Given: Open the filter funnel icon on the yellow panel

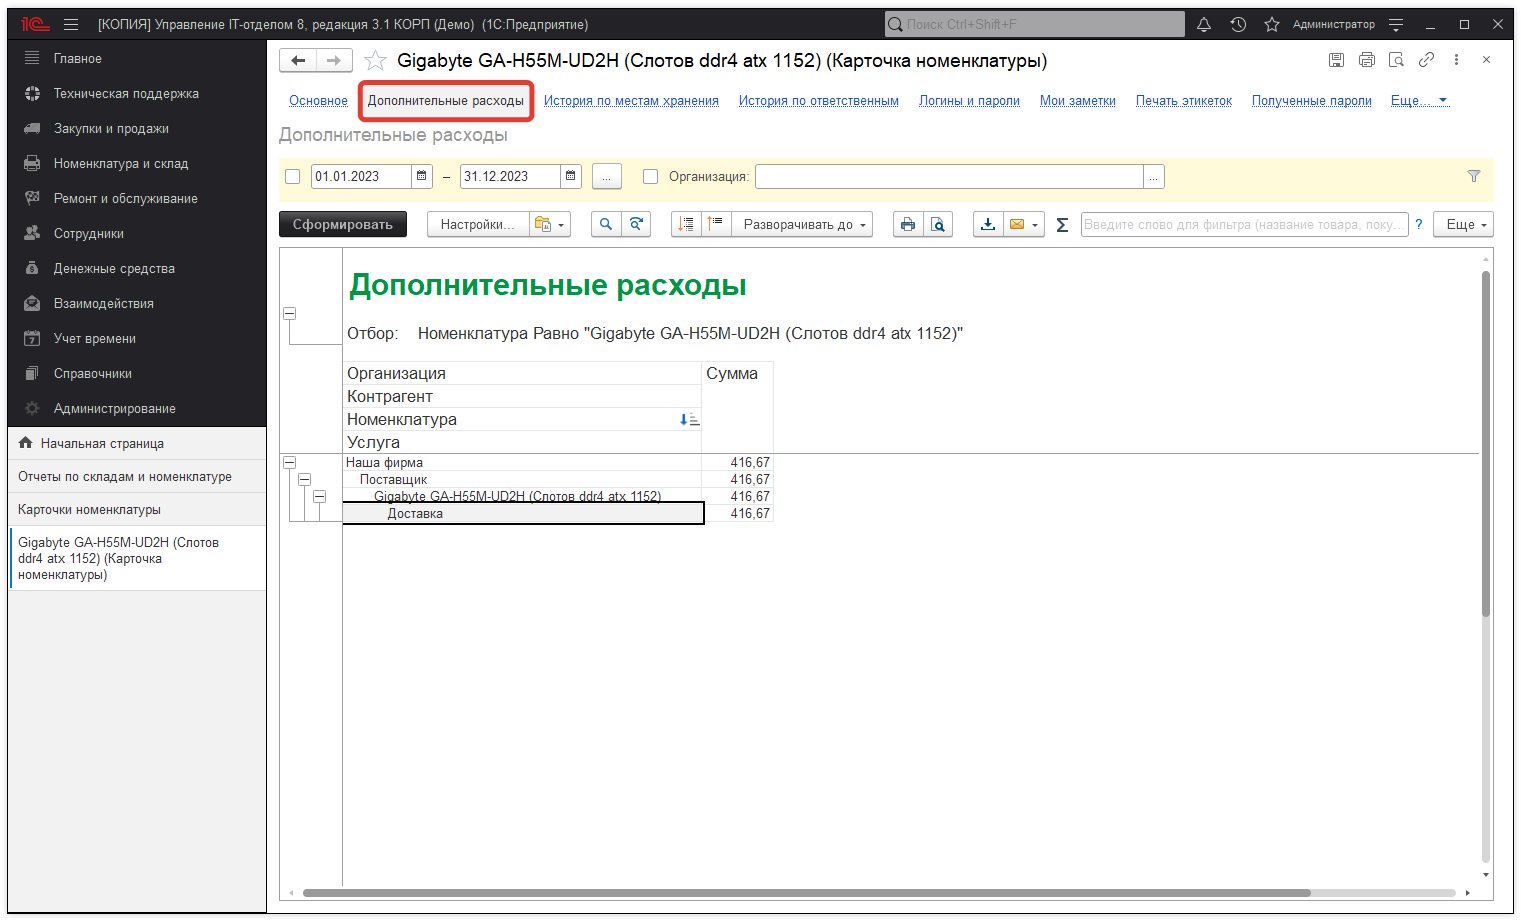Looking at the screenshot, I should 1474,176.
